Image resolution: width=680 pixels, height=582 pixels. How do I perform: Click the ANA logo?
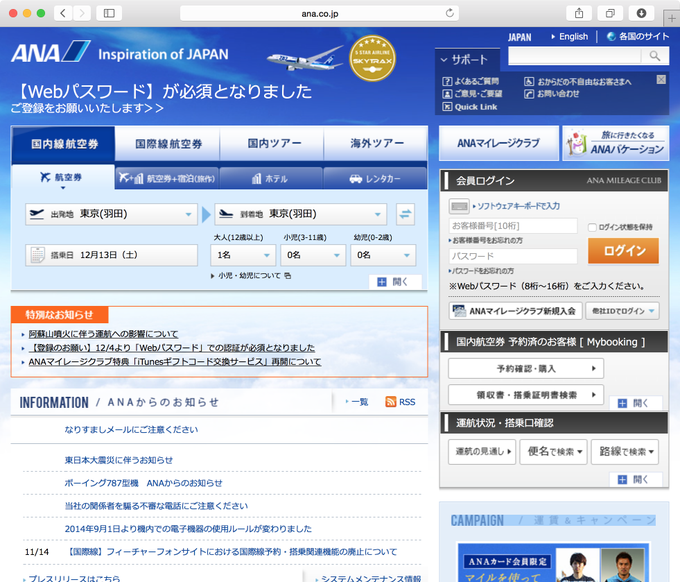[x=51, y=52]
